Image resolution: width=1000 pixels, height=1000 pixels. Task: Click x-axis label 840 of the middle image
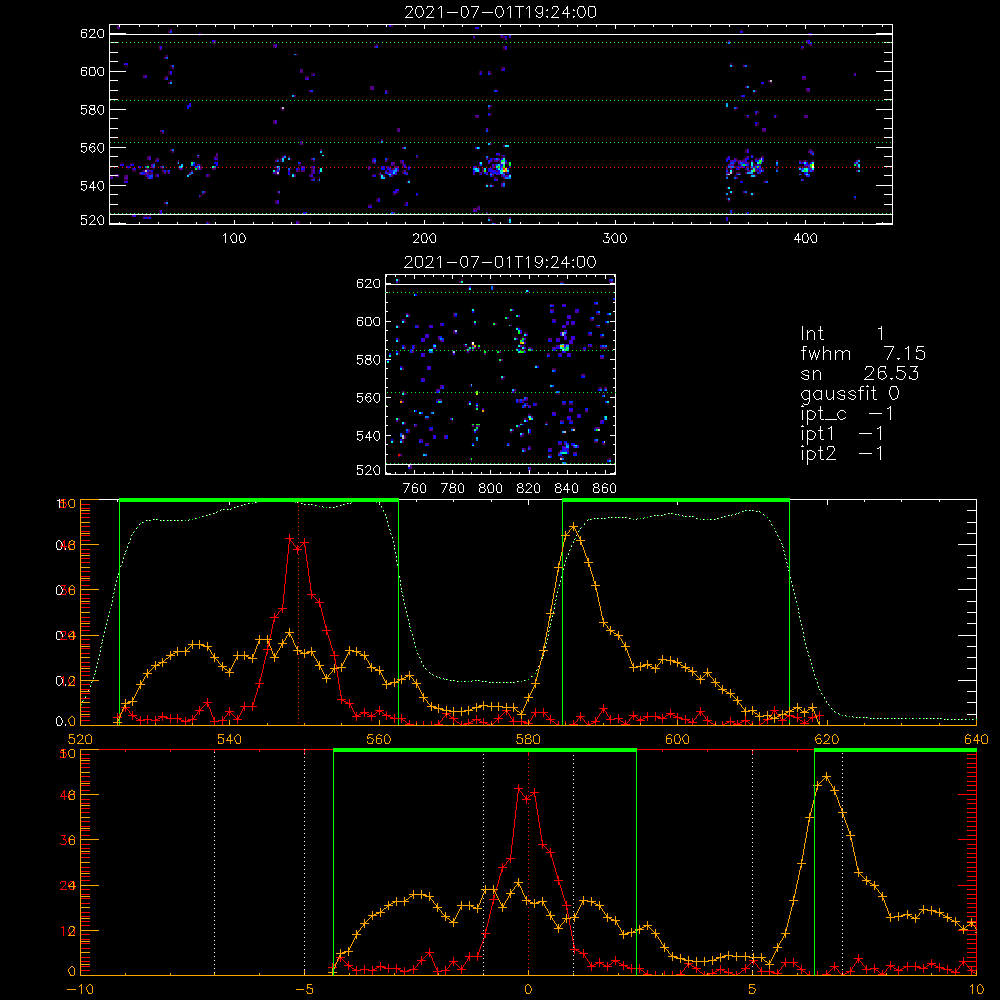point(566,489)
